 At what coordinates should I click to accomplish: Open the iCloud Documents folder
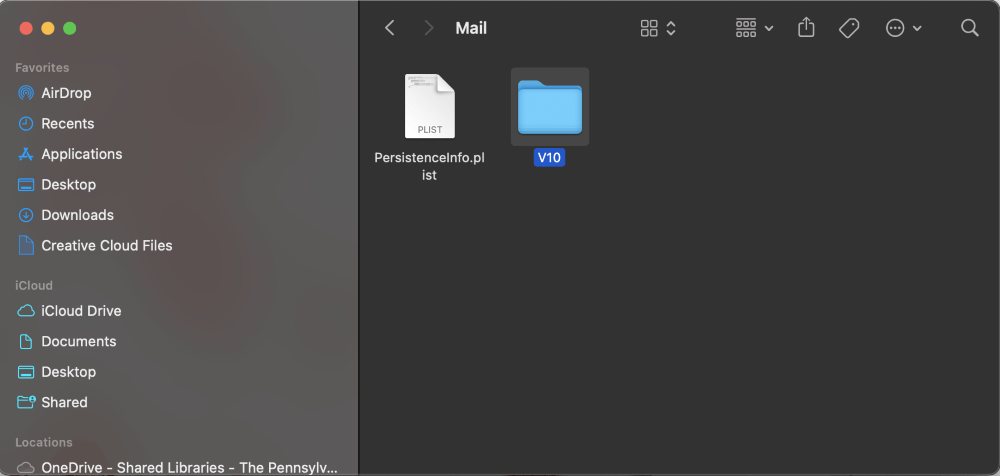[78, 341]
